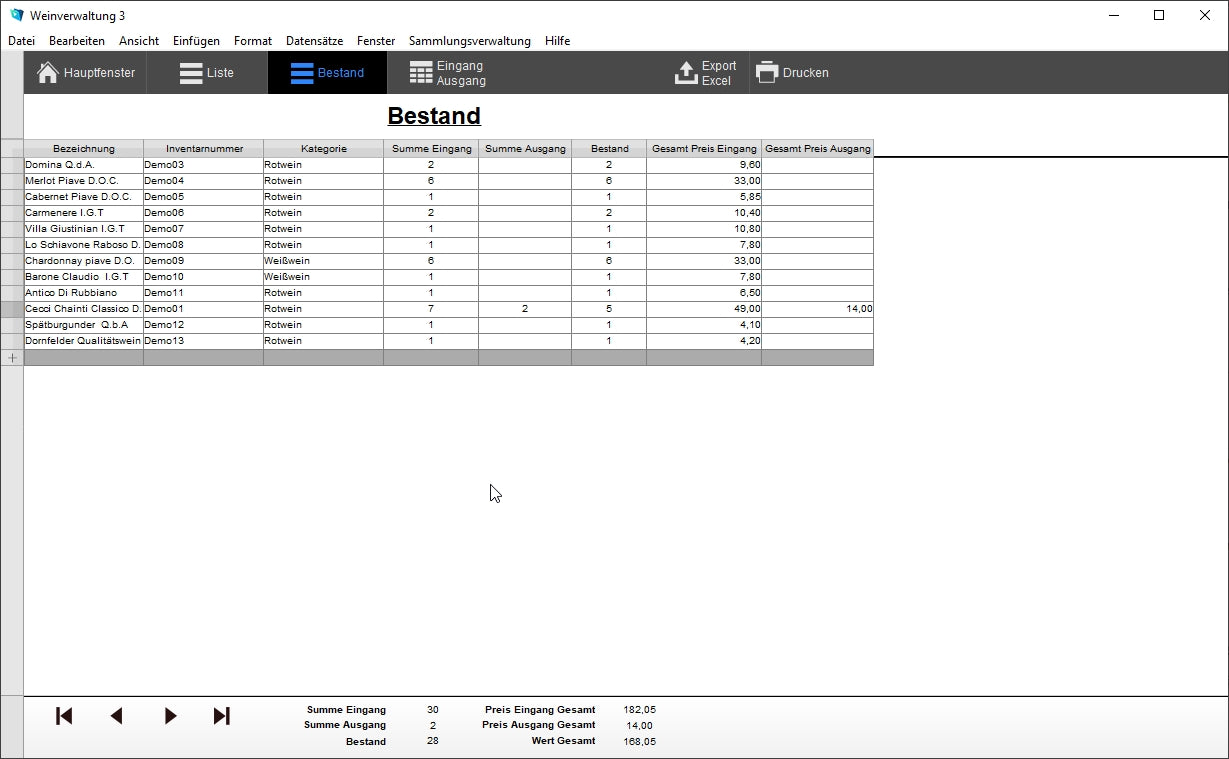Click the Weißwein category cell for Demo09
Viewport: 1229px width, 759px height.
322,261
